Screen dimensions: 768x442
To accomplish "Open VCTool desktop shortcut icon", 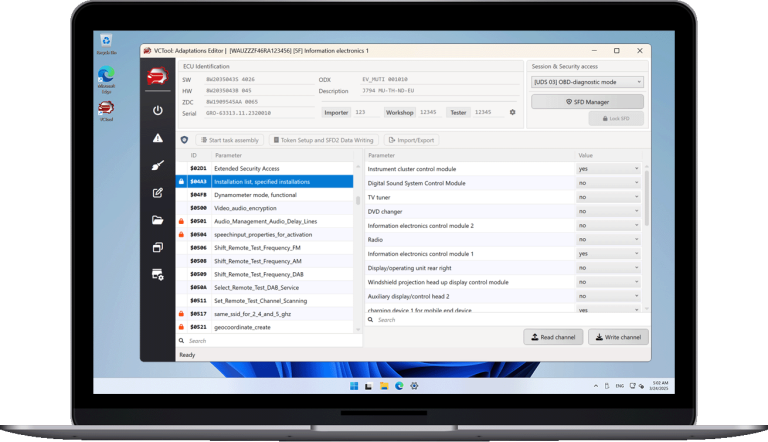I will [x=106, y=108].
